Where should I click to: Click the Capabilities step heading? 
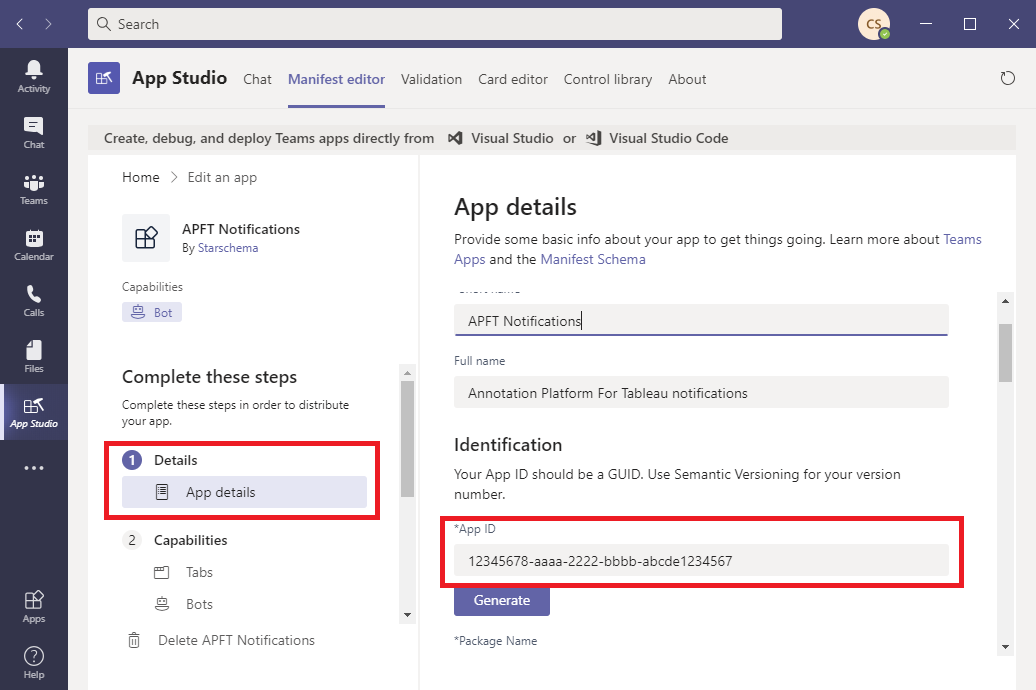click(x=190, y=540)
